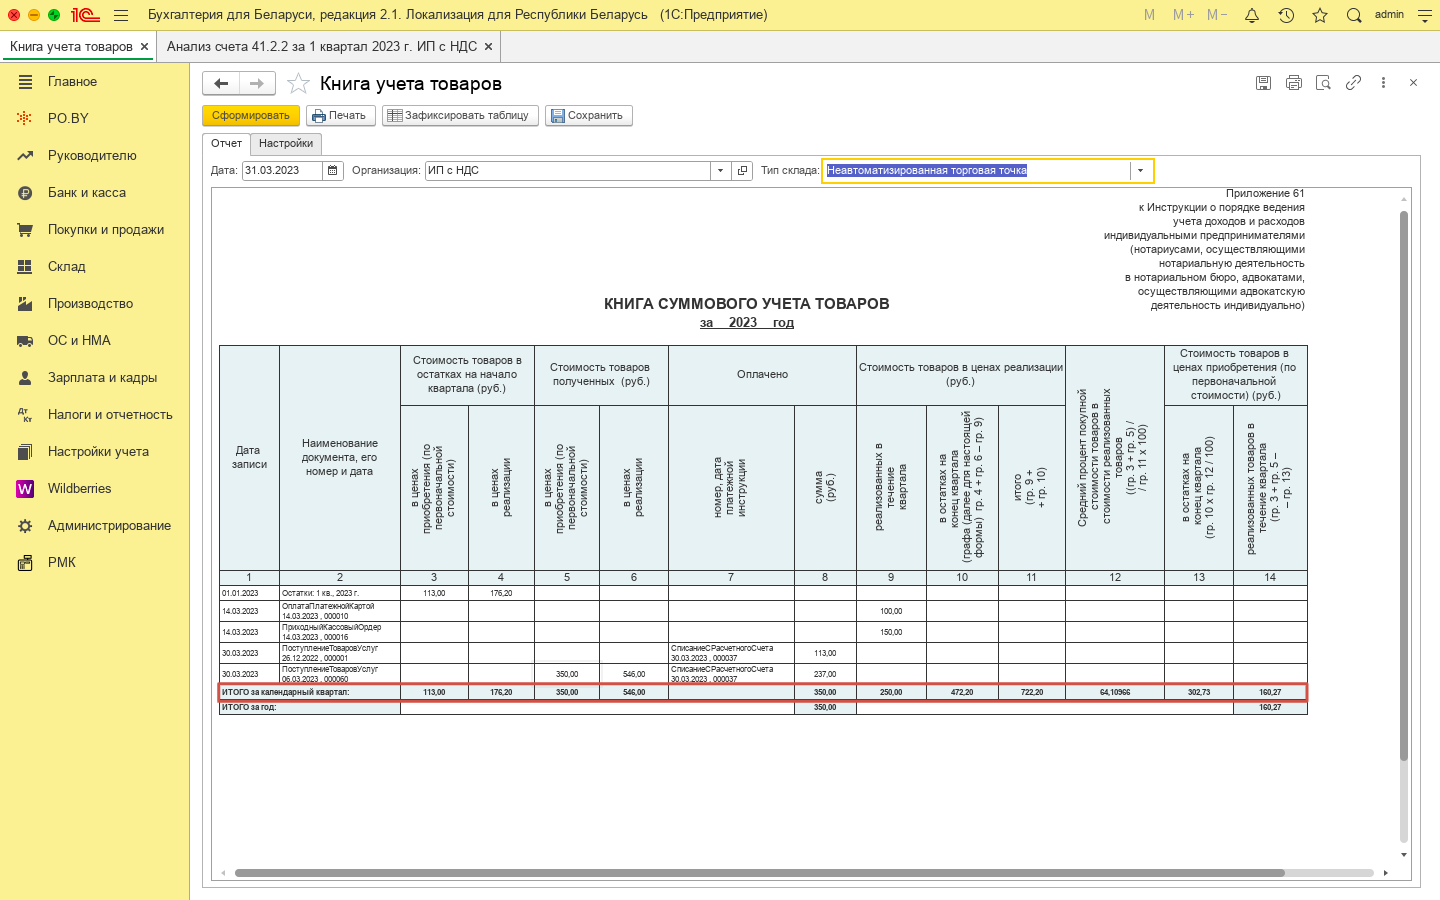Image resolution: width=1440 pixels, height=900 pixels.
Task: Click the print icon at top right
Action: pos(1293,83)
